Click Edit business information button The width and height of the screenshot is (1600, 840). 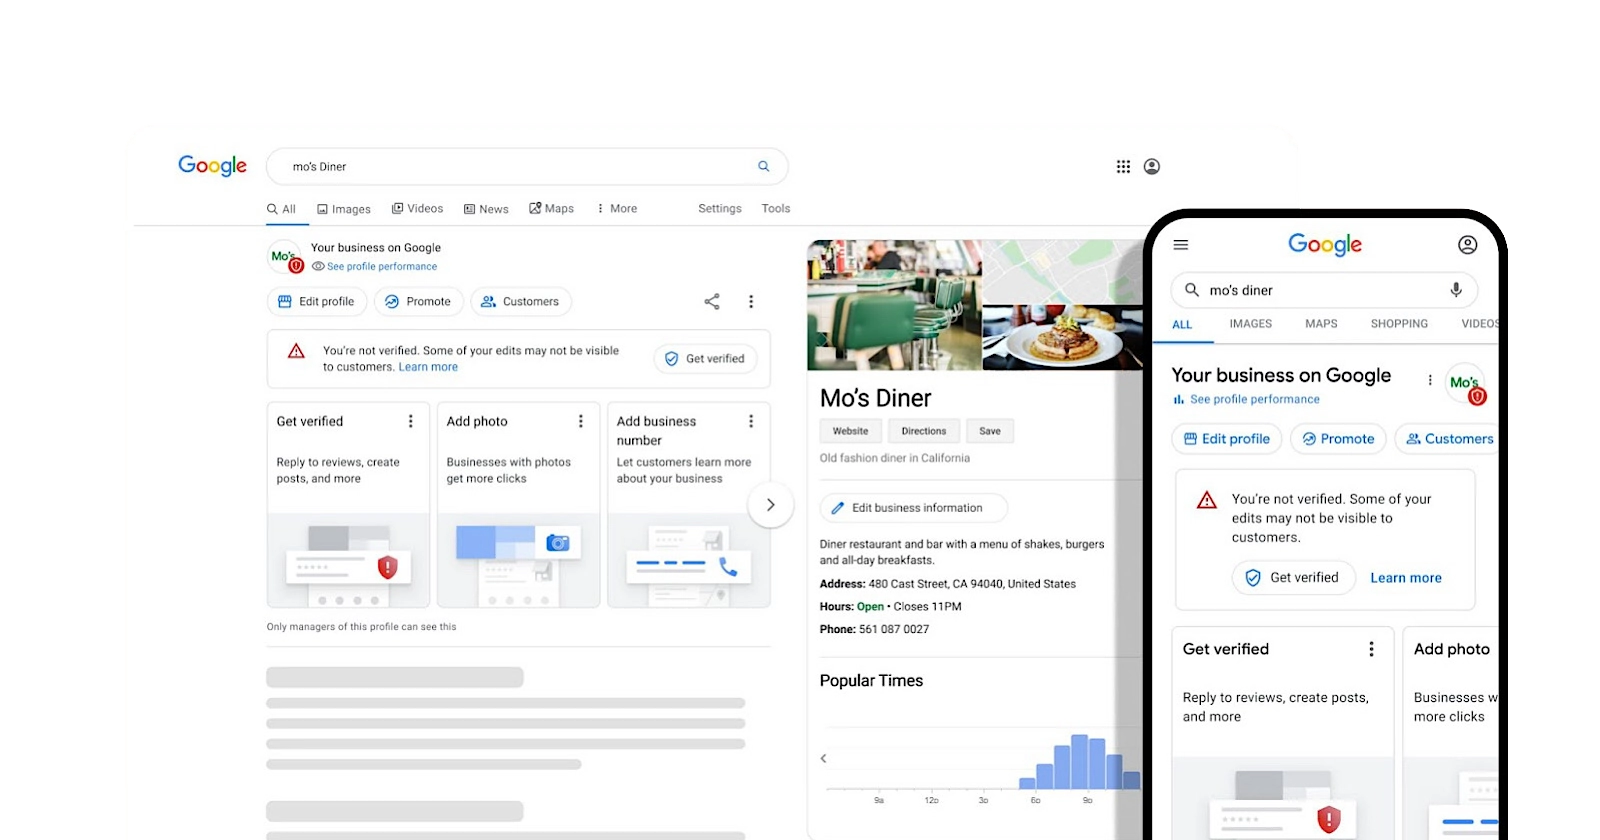pos(913,508)
